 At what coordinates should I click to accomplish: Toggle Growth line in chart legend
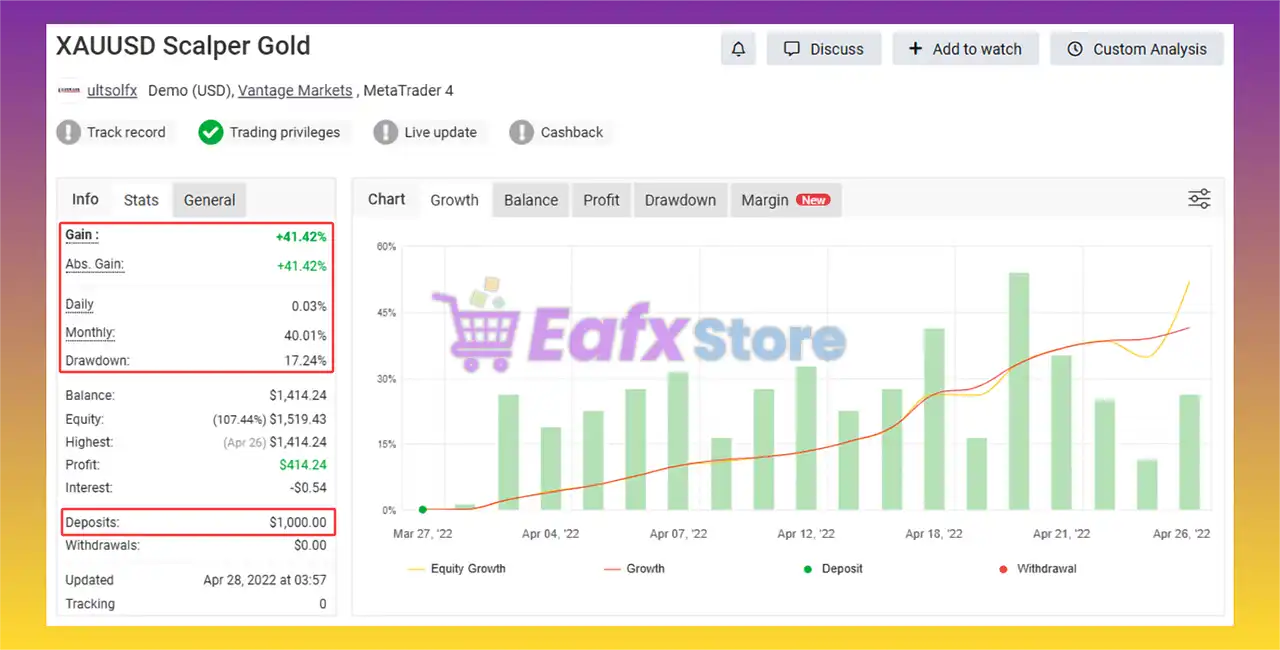(634, 569)
